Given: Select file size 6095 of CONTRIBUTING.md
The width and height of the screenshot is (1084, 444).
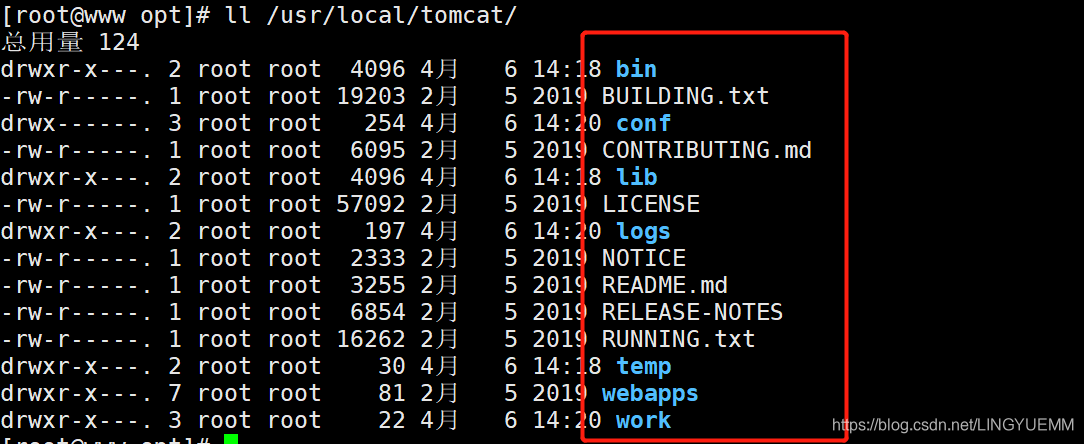Looking at the screenshot, I should [377, 150].
